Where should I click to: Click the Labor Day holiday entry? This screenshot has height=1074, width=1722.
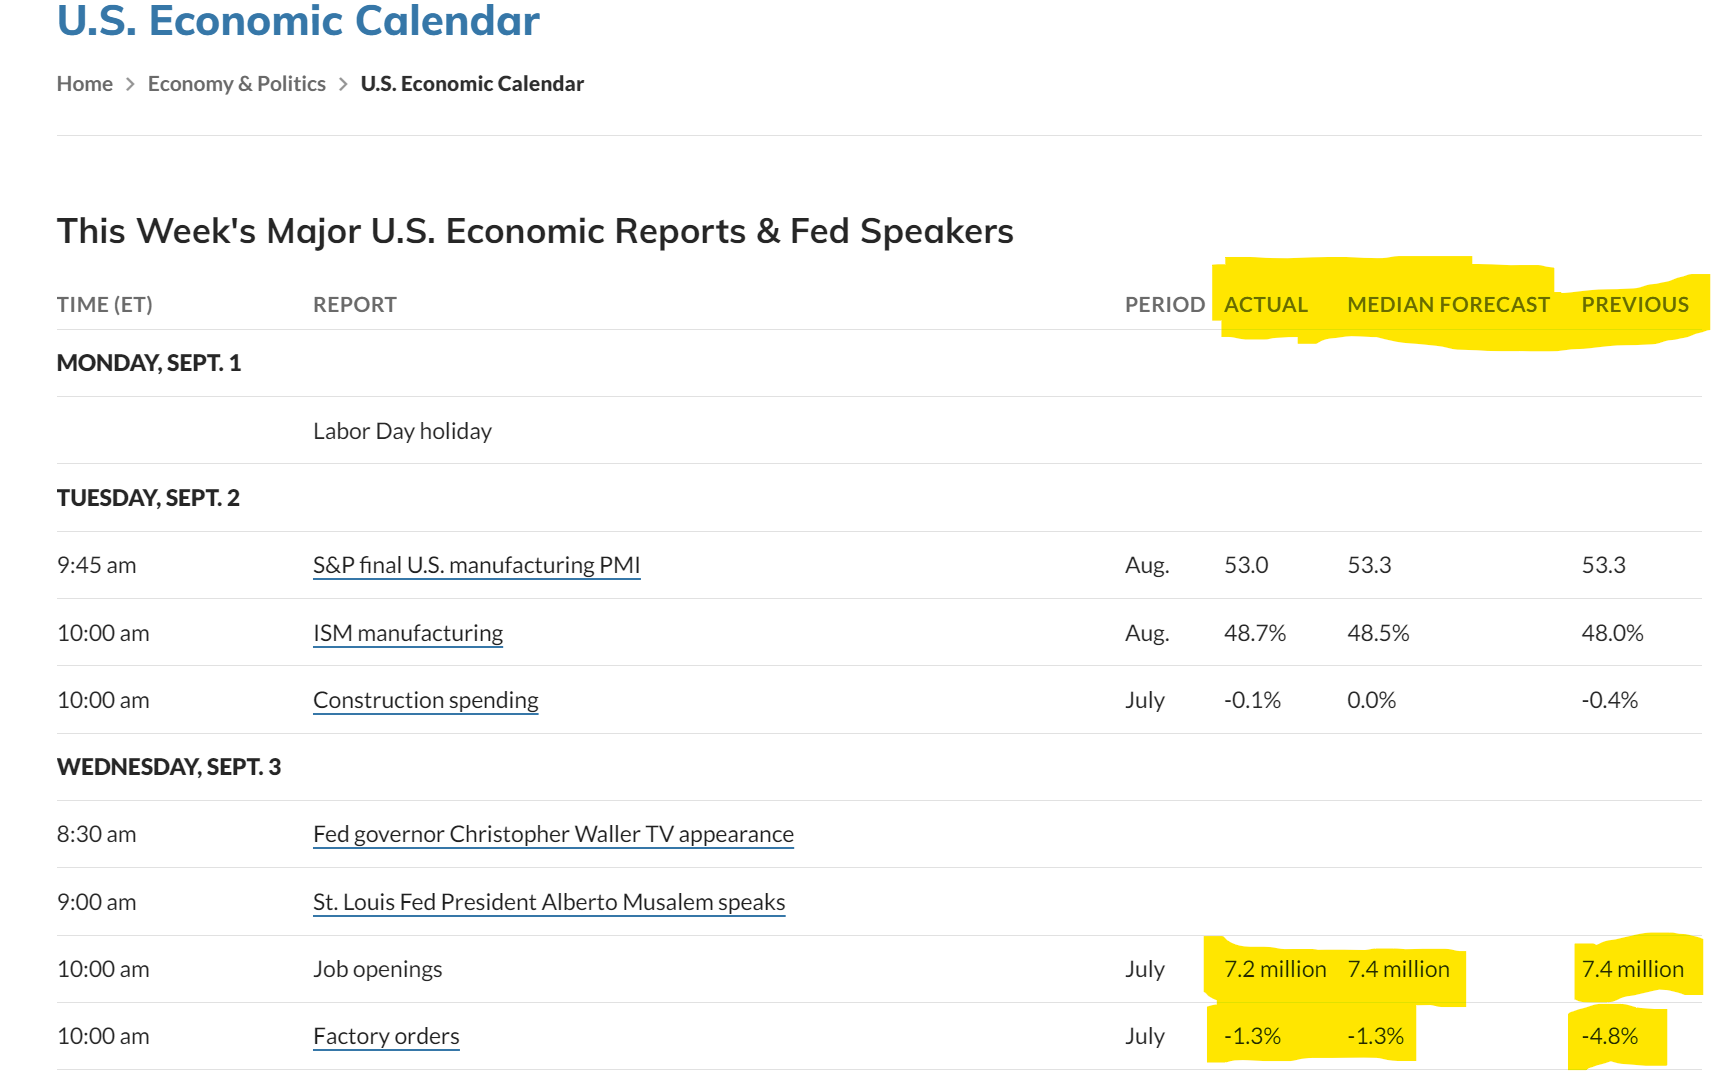tap(402, 431)
